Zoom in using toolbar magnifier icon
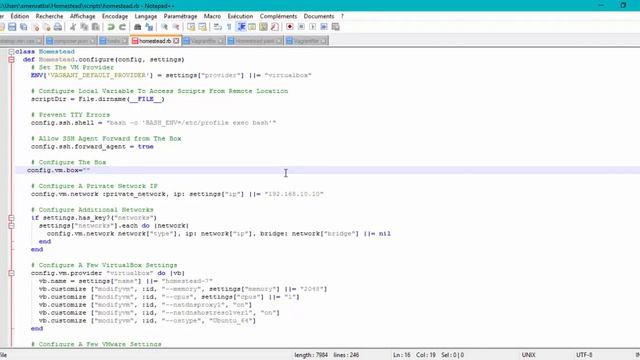 click(x=164, y=27)
